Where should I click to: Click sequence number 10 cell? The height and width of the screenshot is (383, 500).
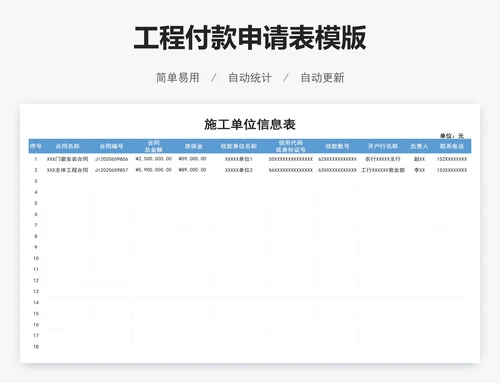tap(36, 258)
